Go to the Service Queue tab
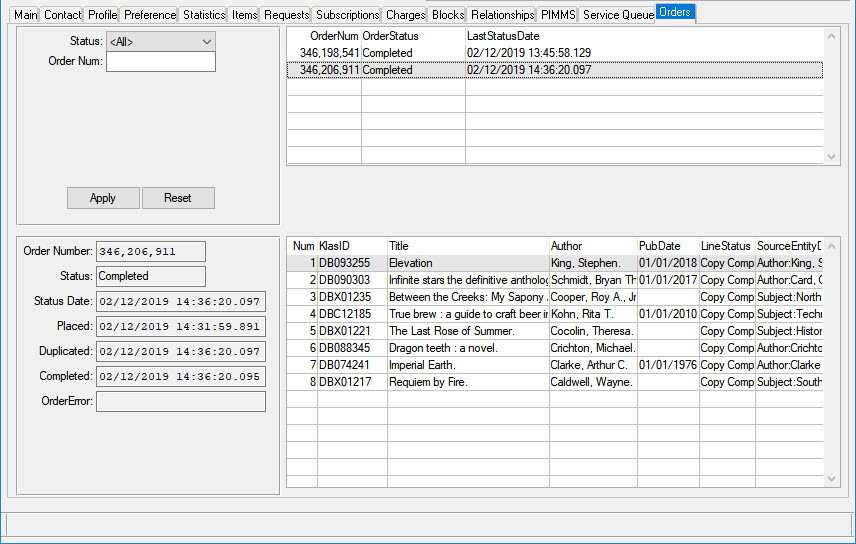The image size is (856, 544). 618,15
